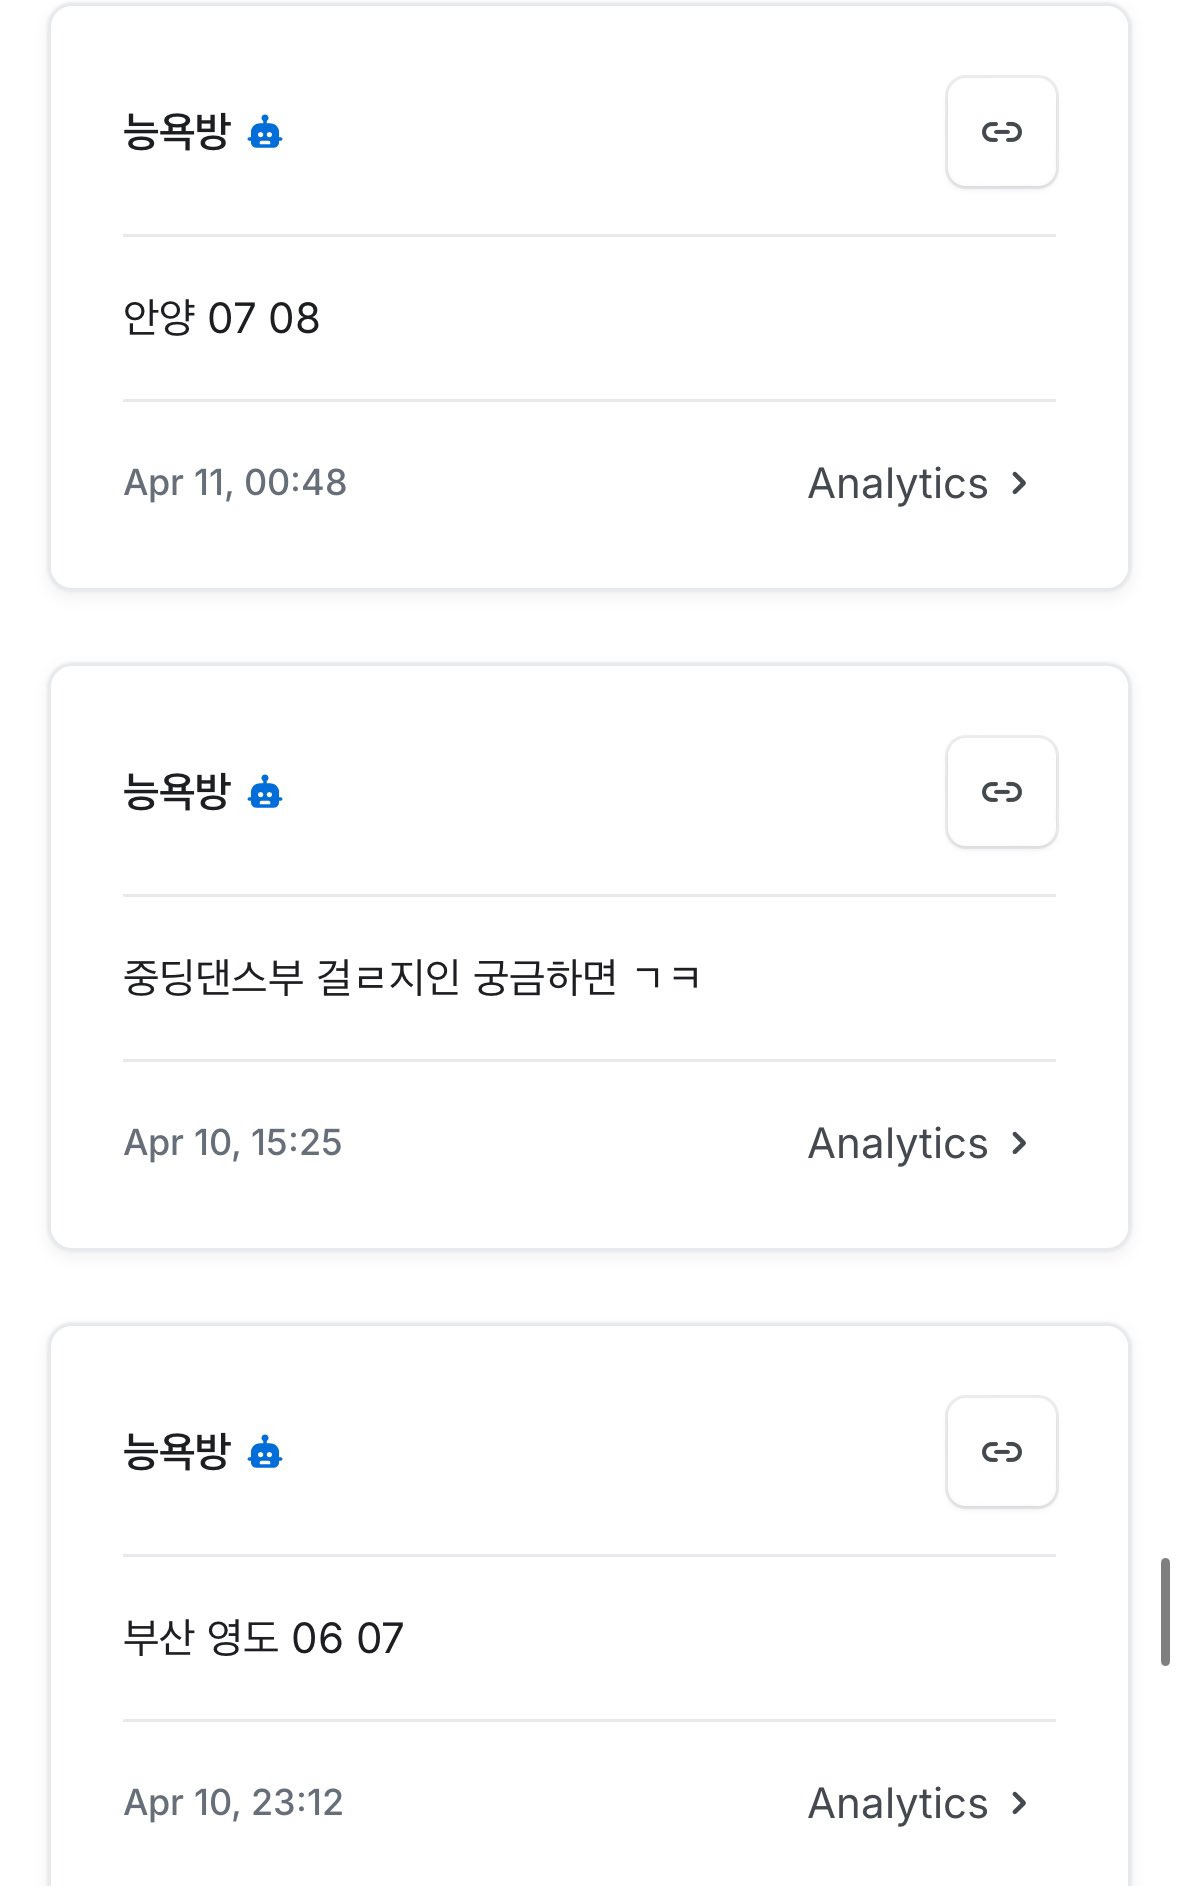Expand Analytics chevron on 안양 07 08 card

pyautogui.click(x=1019, y=484)
